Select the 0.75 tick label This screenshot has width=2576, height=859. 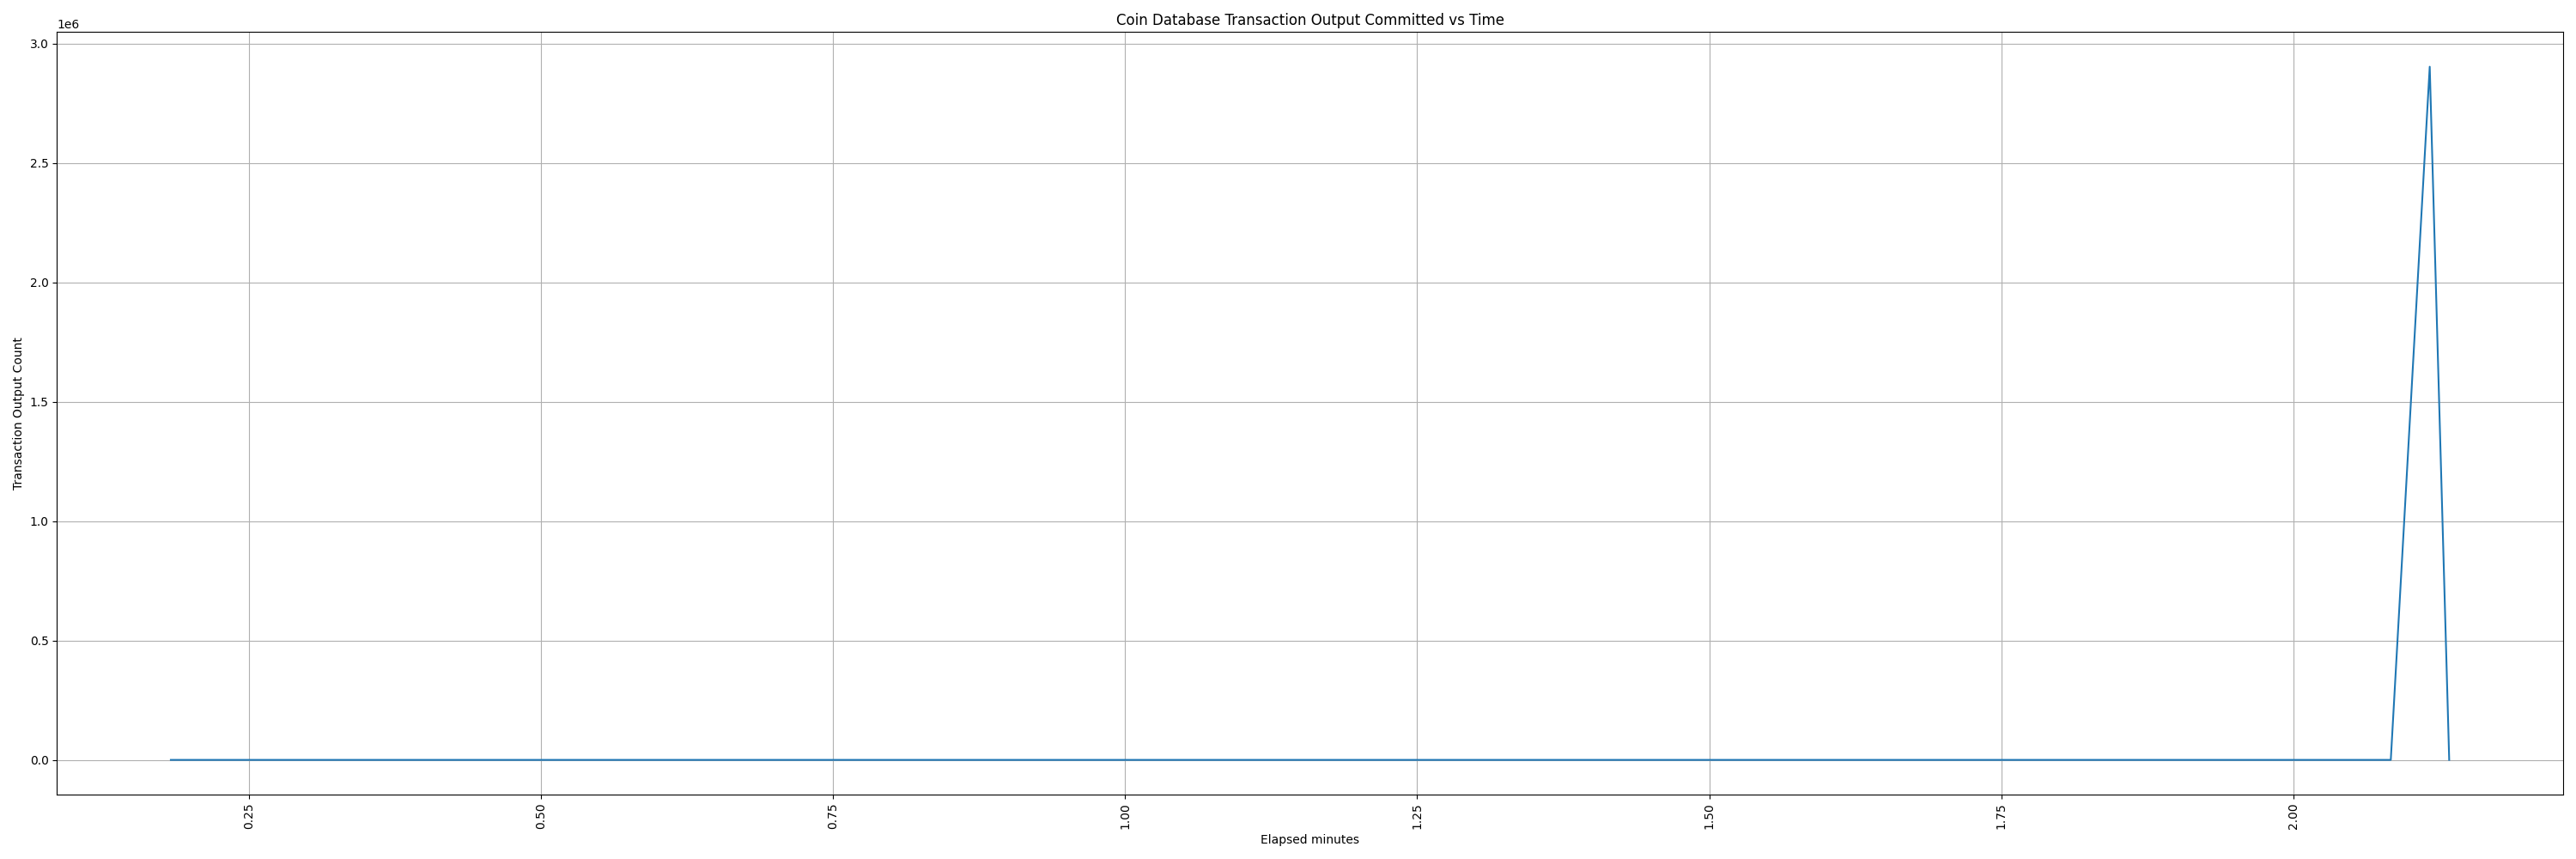(831, 815)
